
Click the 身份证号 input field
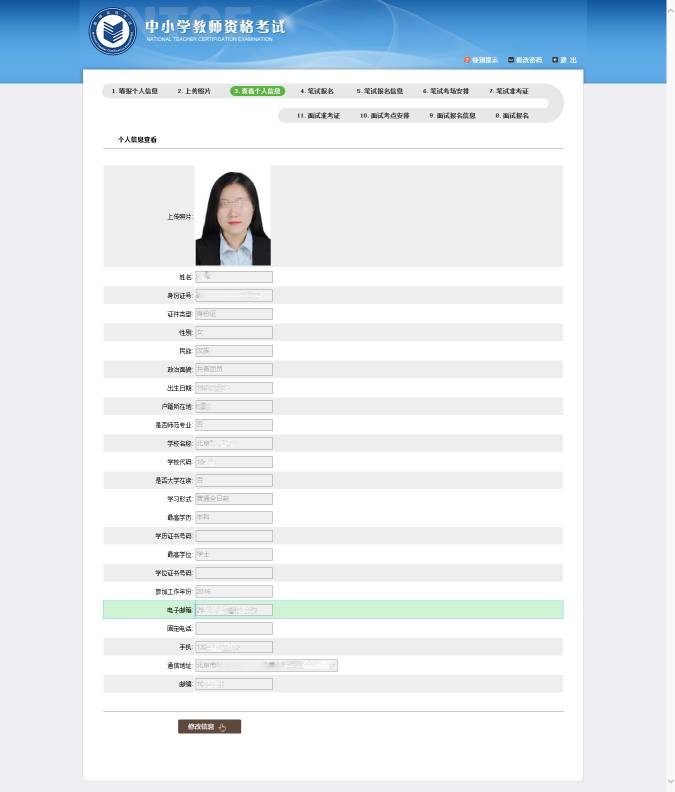pos(234,295)
